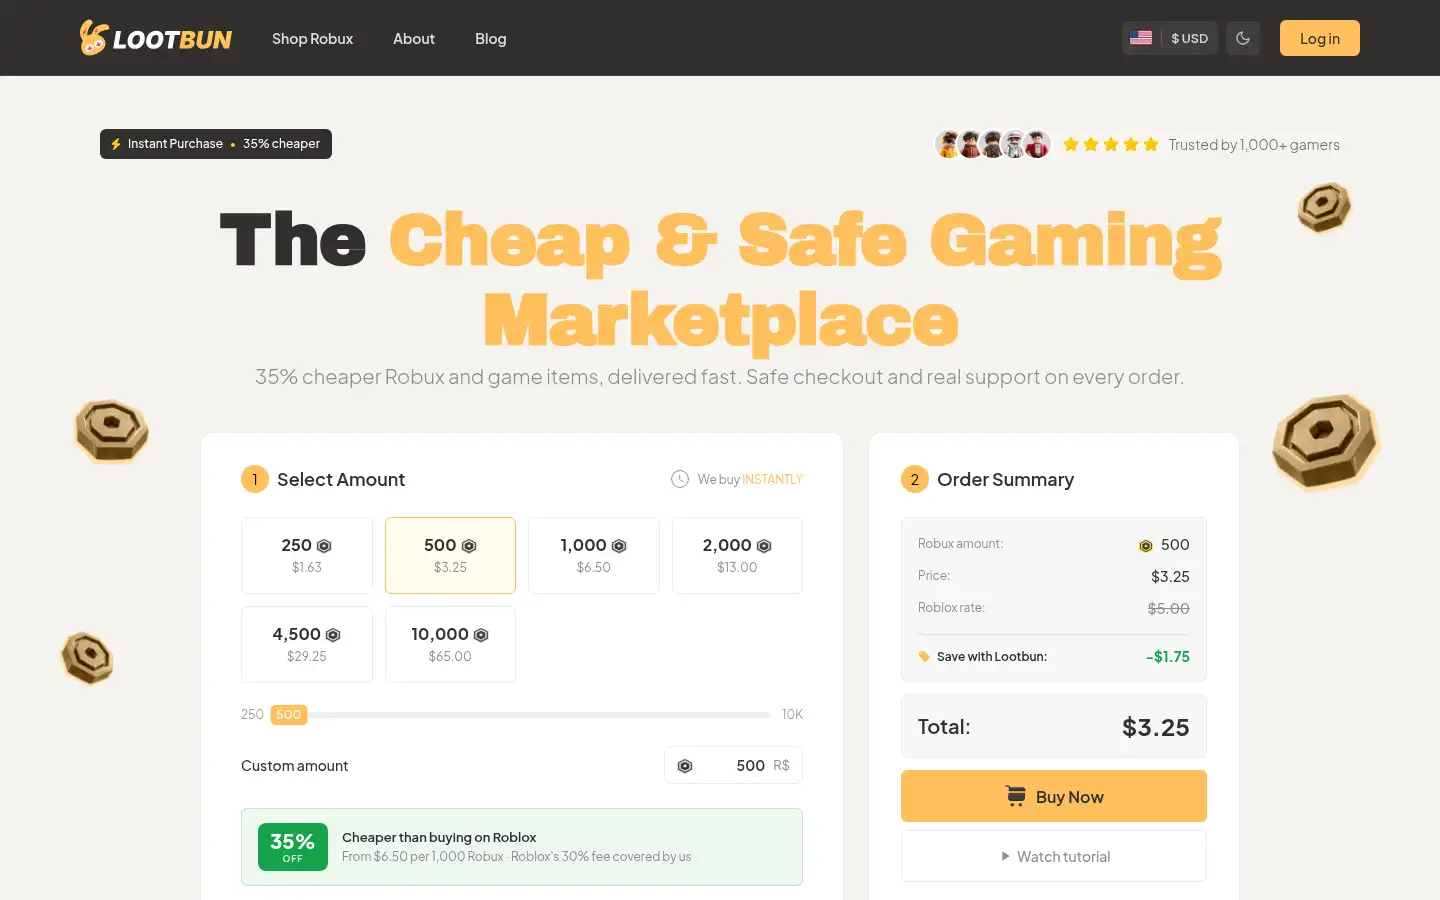
Task: Click the Log in button
Action: click(1320, 38)
